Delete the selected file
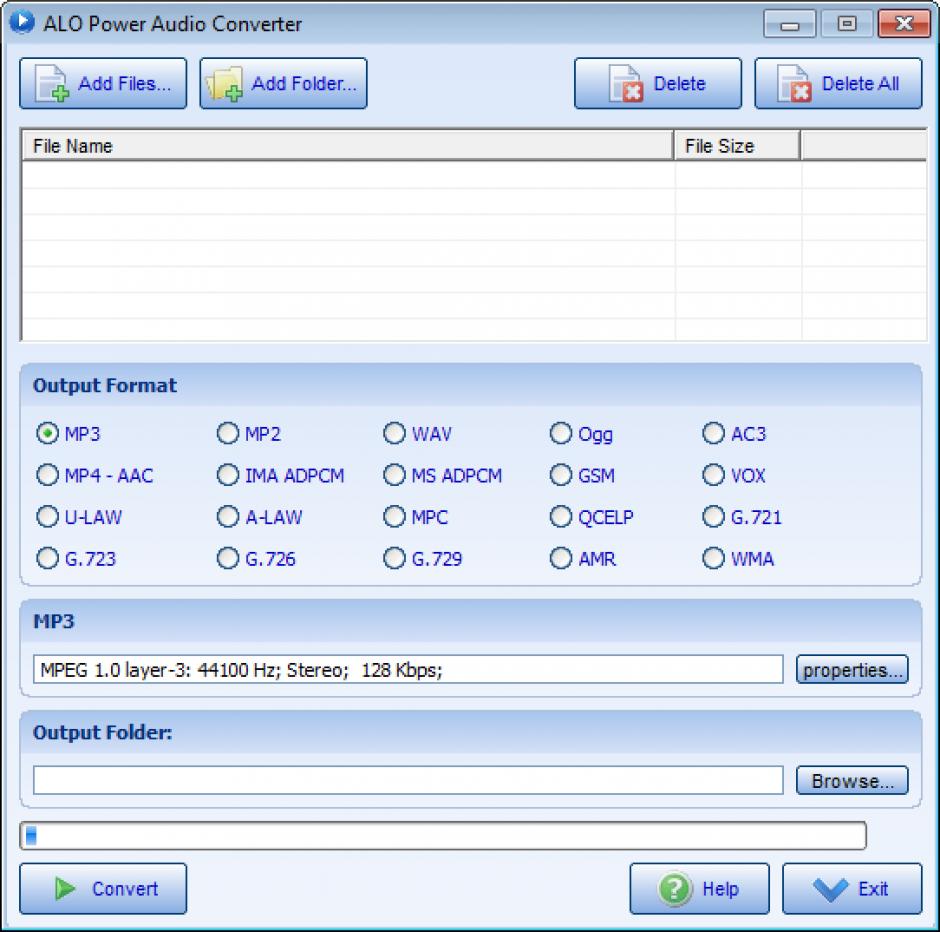Screen dimensions: 940x932 click(x=658, y=83)
